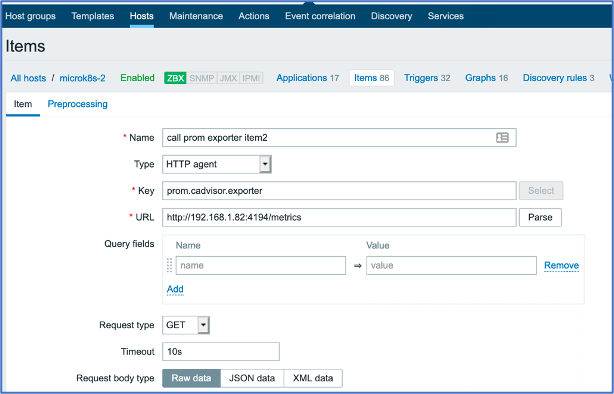The image size is (614, 394).
Task: Click the ZBX availability badge
Action: (175, 78)
